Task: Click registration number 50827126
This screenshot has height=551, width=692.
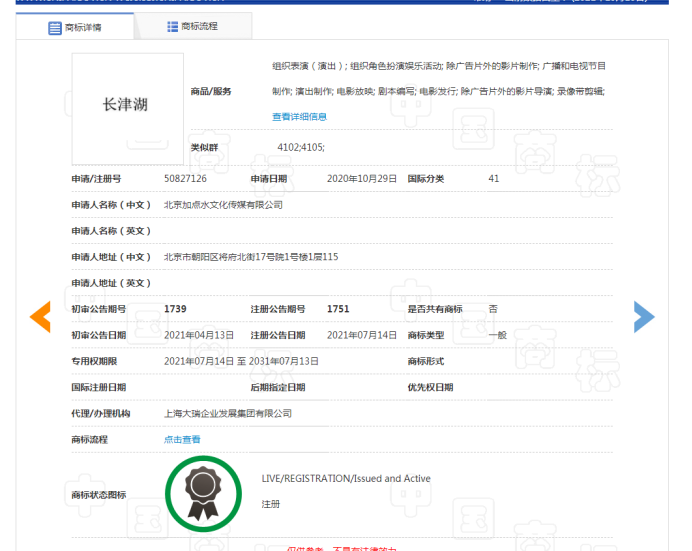Action: tap(185, 179)
